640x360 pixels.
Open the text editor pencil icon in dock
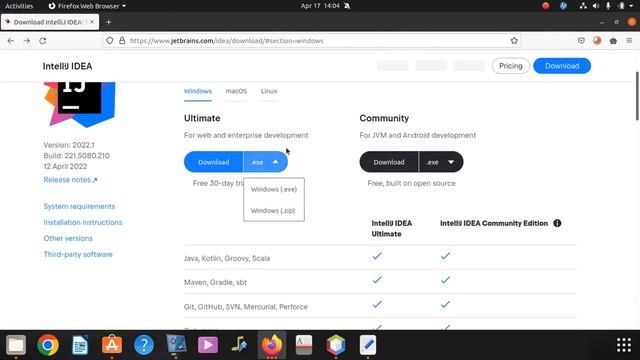click(368, 345)
